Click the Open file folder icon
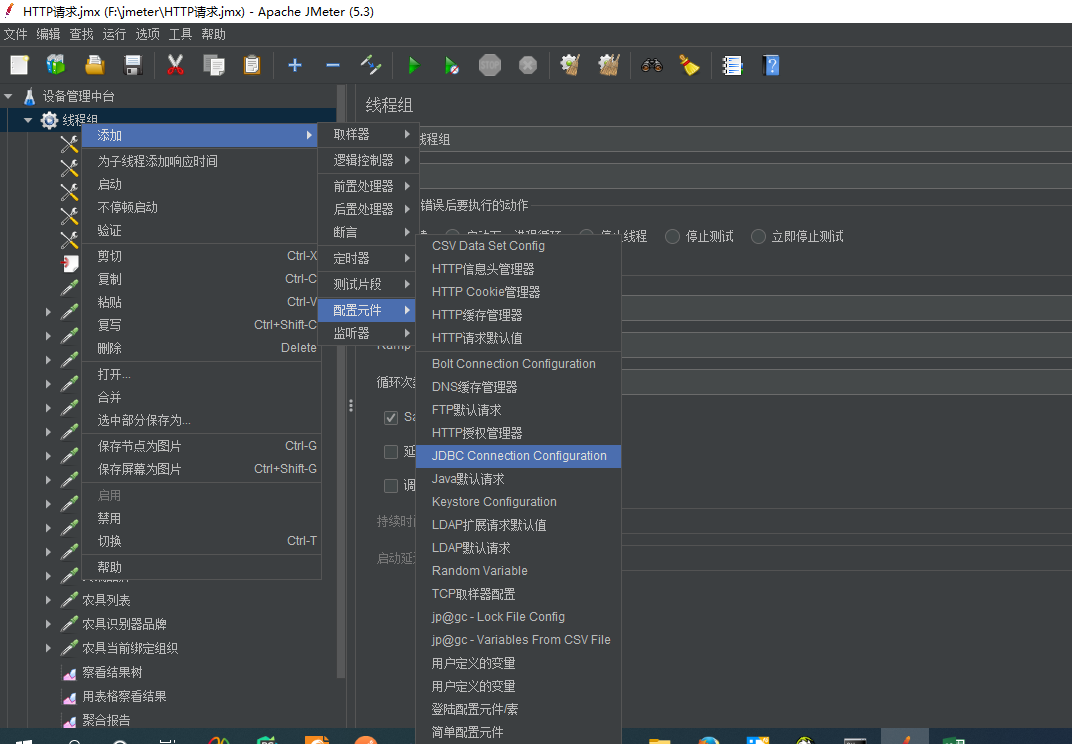 pyautogui.click(x=94, y=66)
